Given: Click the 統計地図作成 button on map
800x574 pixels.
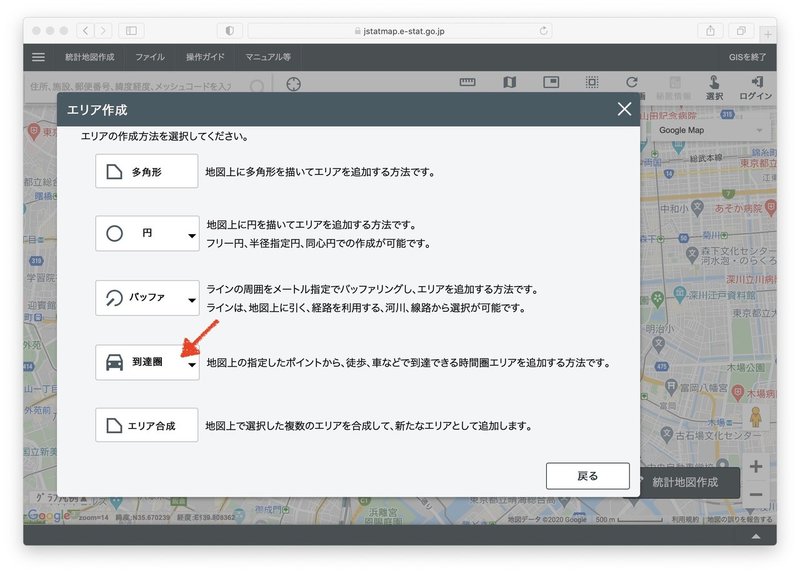Looking at the screenshot, I should pyautogui.click(x=685, y=482).
